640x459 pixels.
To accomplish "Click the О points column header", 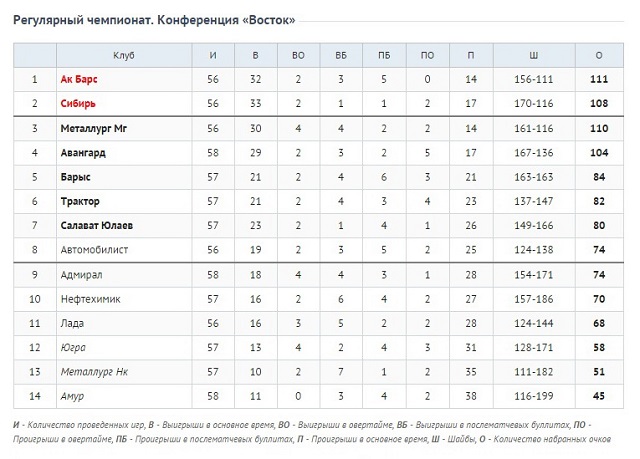I will coord(599,55).
